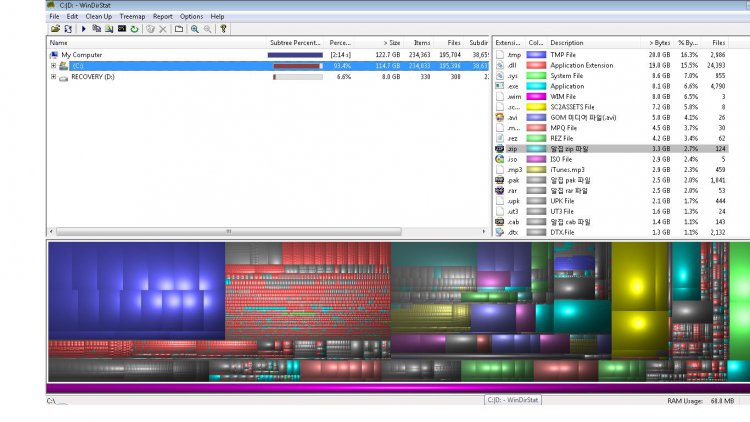
Task: Click the SC2ASSETS File yellow swatch
Action: (536, 107)
